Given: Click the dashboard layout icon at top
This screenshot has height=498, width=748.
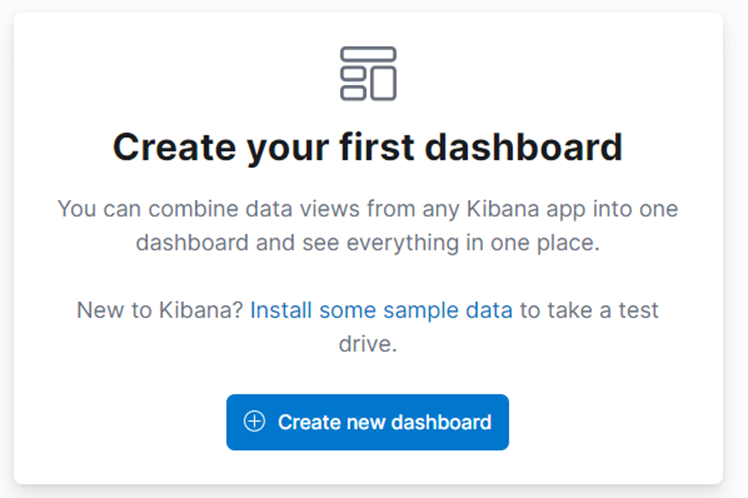Looking at the screenshot, I should pyautogui.click(x=368, y=73).
